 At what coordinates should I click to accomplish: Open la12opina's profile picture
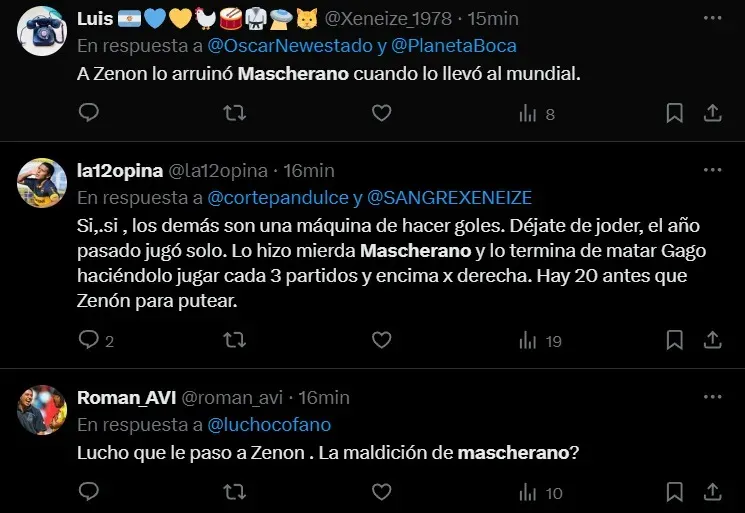pos(42,182)
